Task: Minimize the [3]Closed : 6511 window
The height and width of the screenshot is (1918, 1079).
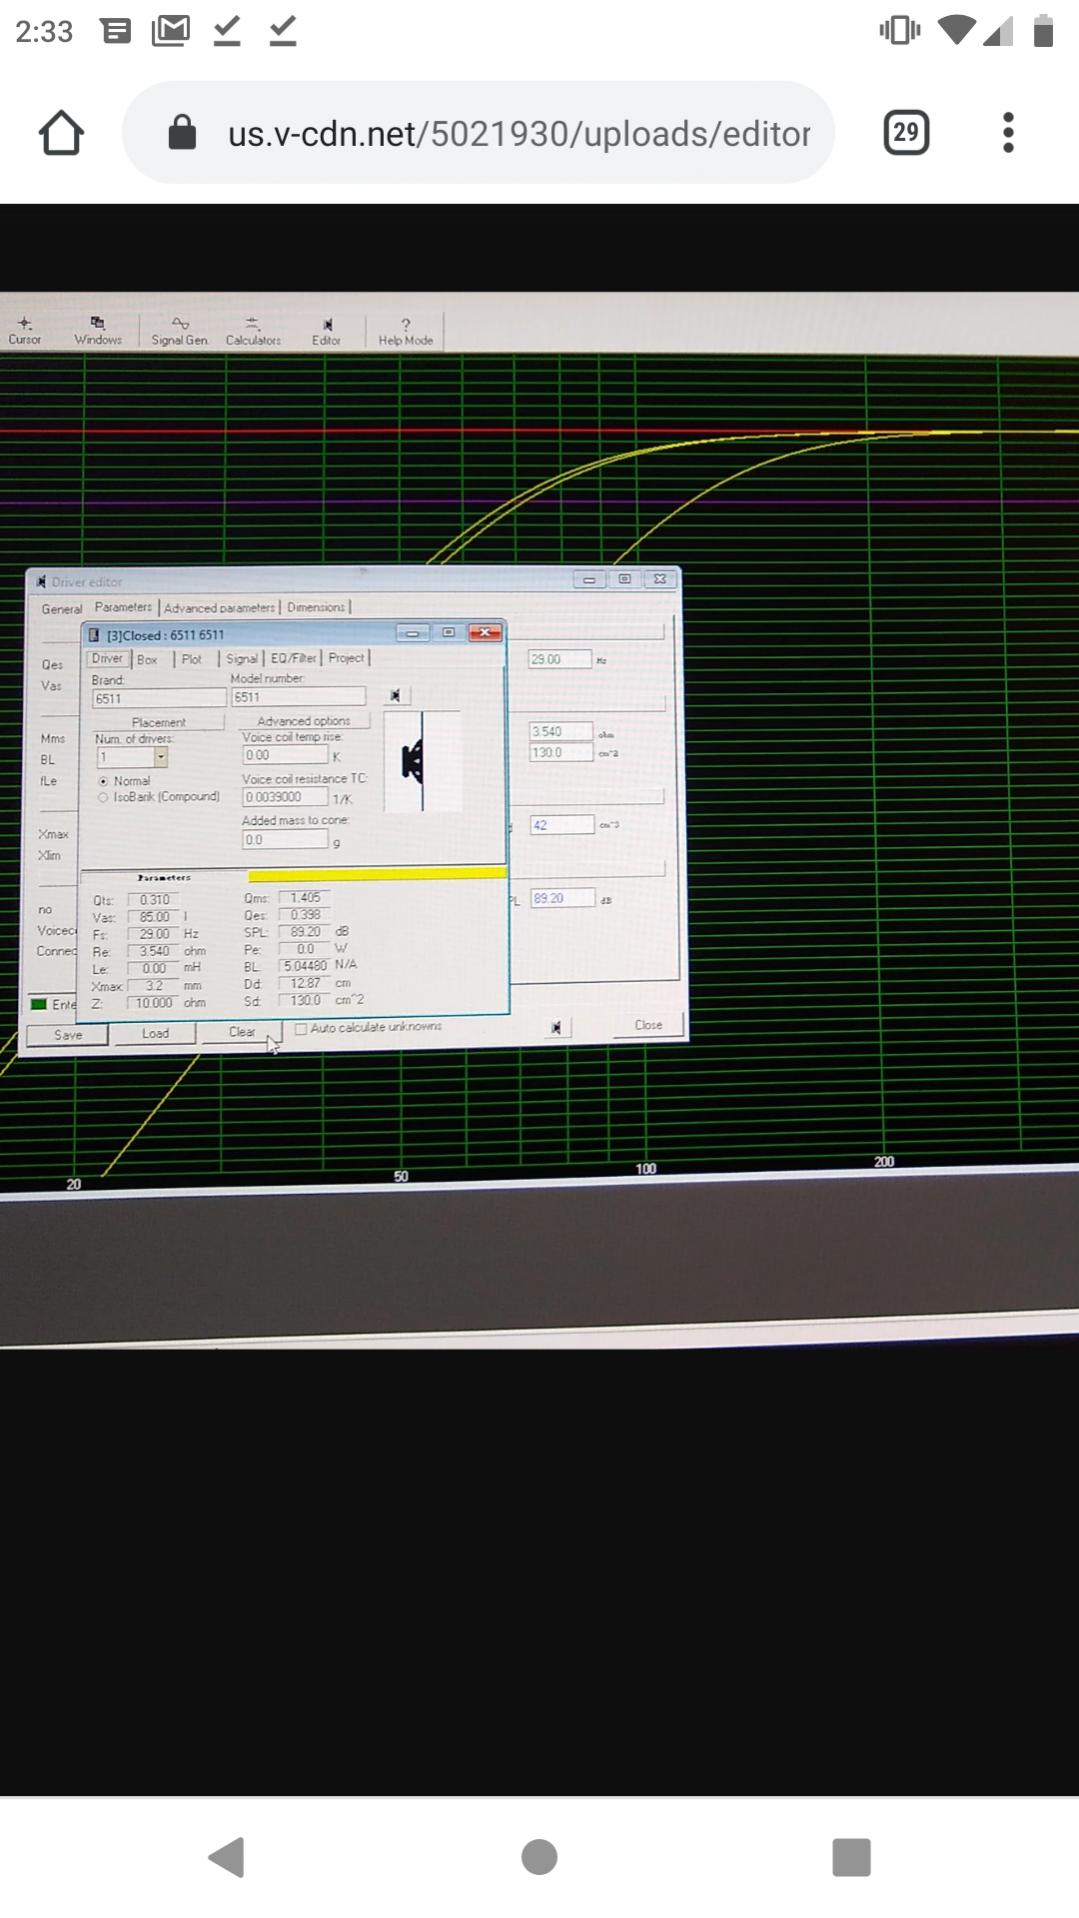Action: click(411, 633)
